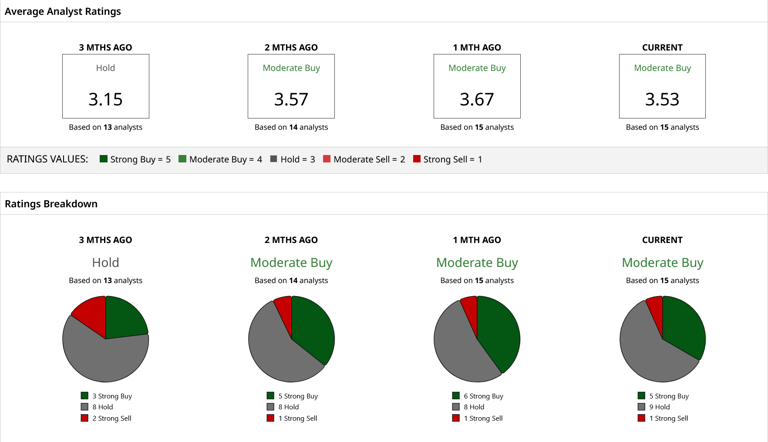Screen dimensions: 768x442
Task: Click the '6 Strong Buy' legend text
Action: pyautogui.click(x=483, y=396)
